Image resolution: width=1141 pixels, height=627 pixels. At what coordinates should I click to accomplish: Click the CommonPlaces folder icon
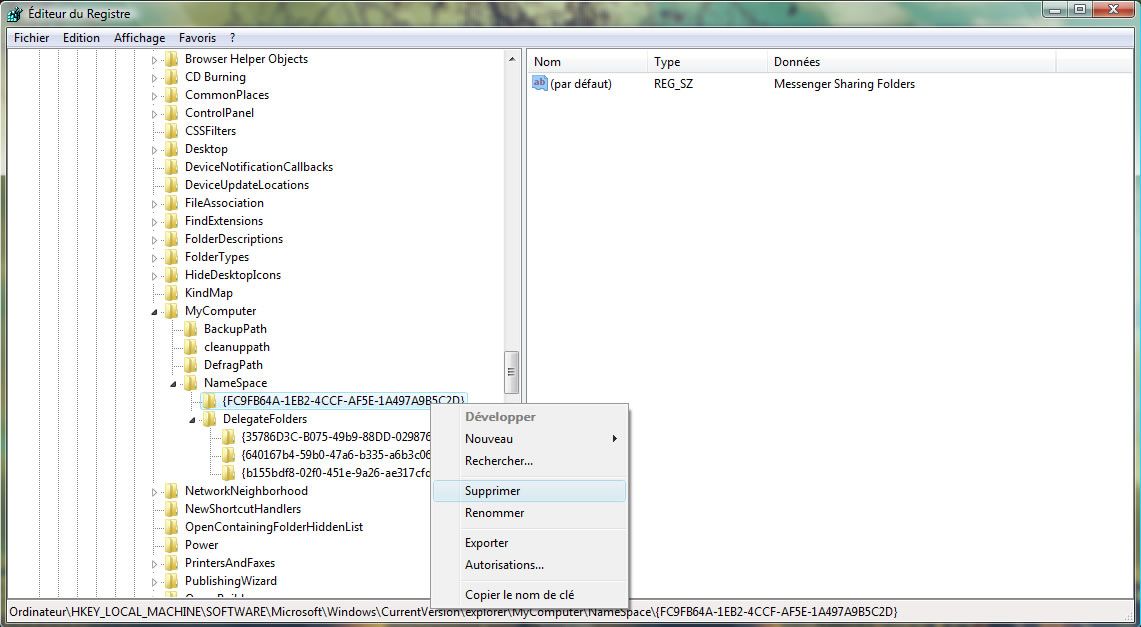click(172, 95)
